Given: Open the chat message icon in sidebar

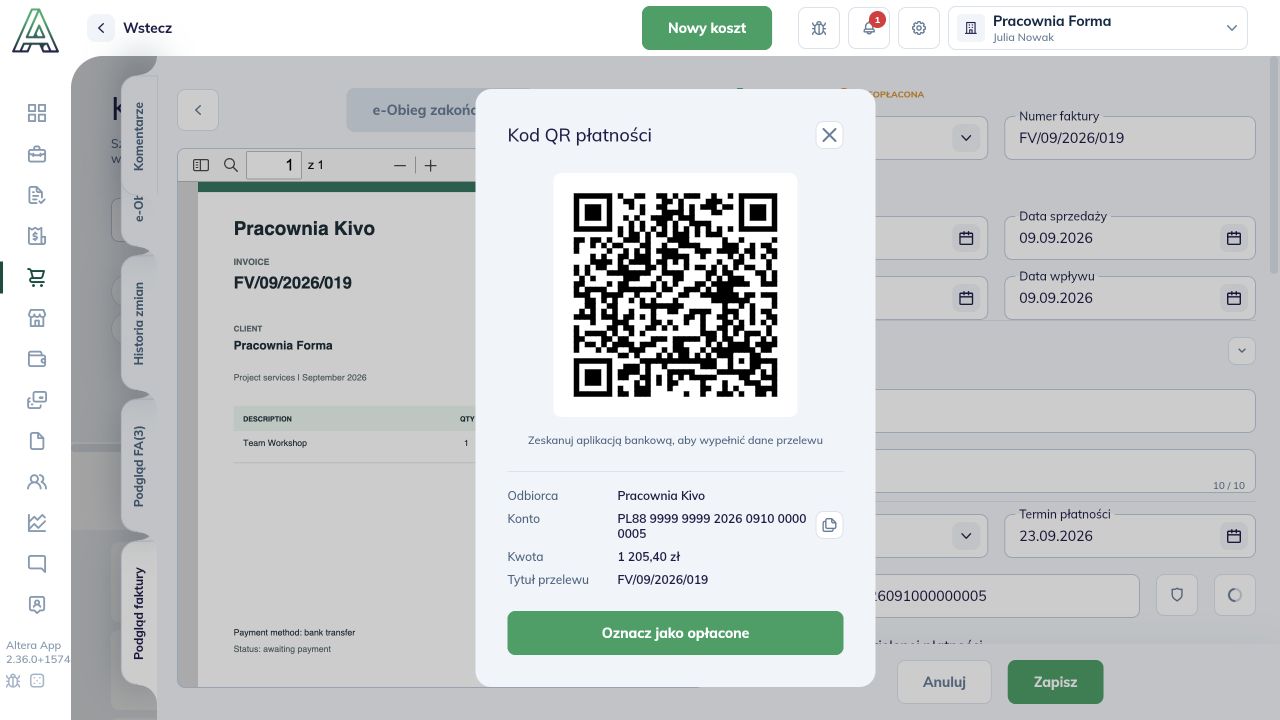Looking at the screenshot, I should click(x=37, y=564).
